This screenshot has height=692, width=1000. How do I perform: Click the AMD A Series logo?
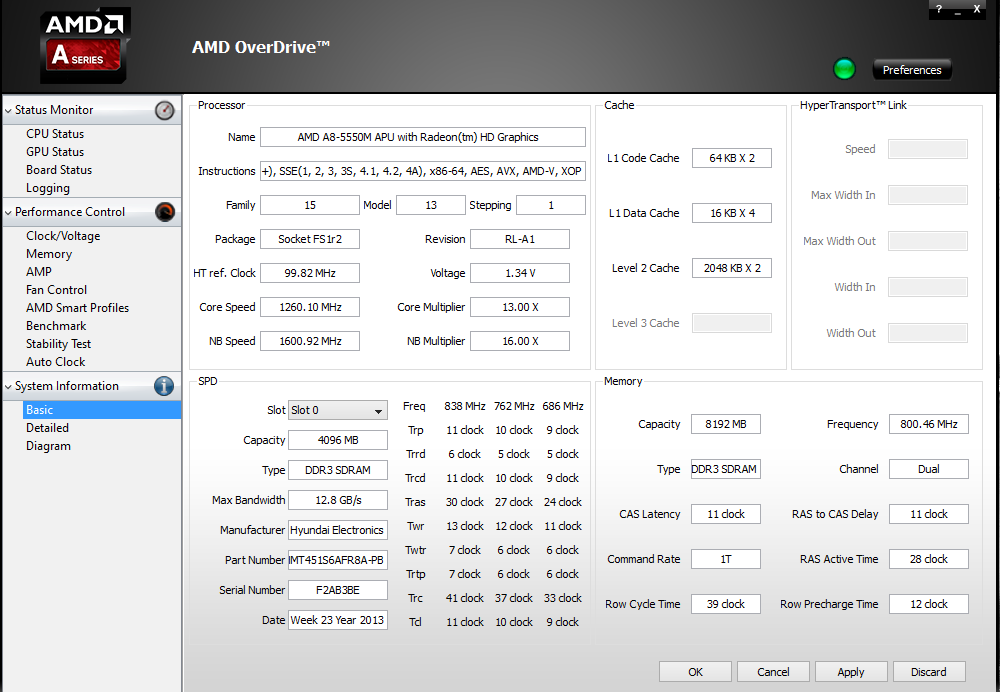coord(85,45)
